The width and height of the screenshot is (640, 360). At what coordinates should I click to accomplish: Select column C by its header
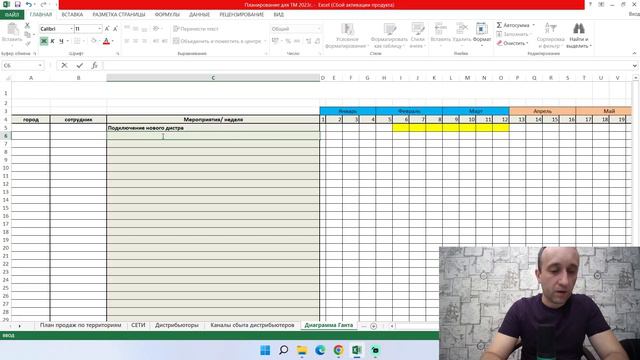(213, 78)
